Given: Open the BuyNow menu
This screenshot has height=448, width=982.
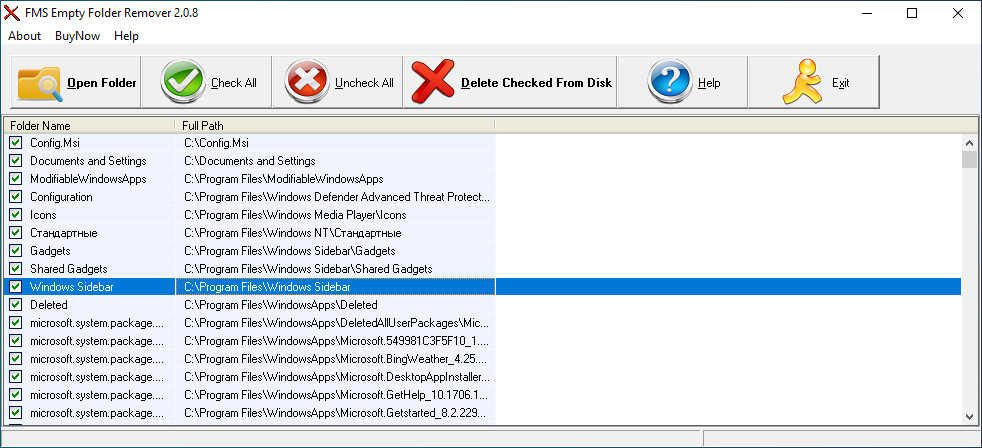Looking at the screenshot, I should click(77, 36).
